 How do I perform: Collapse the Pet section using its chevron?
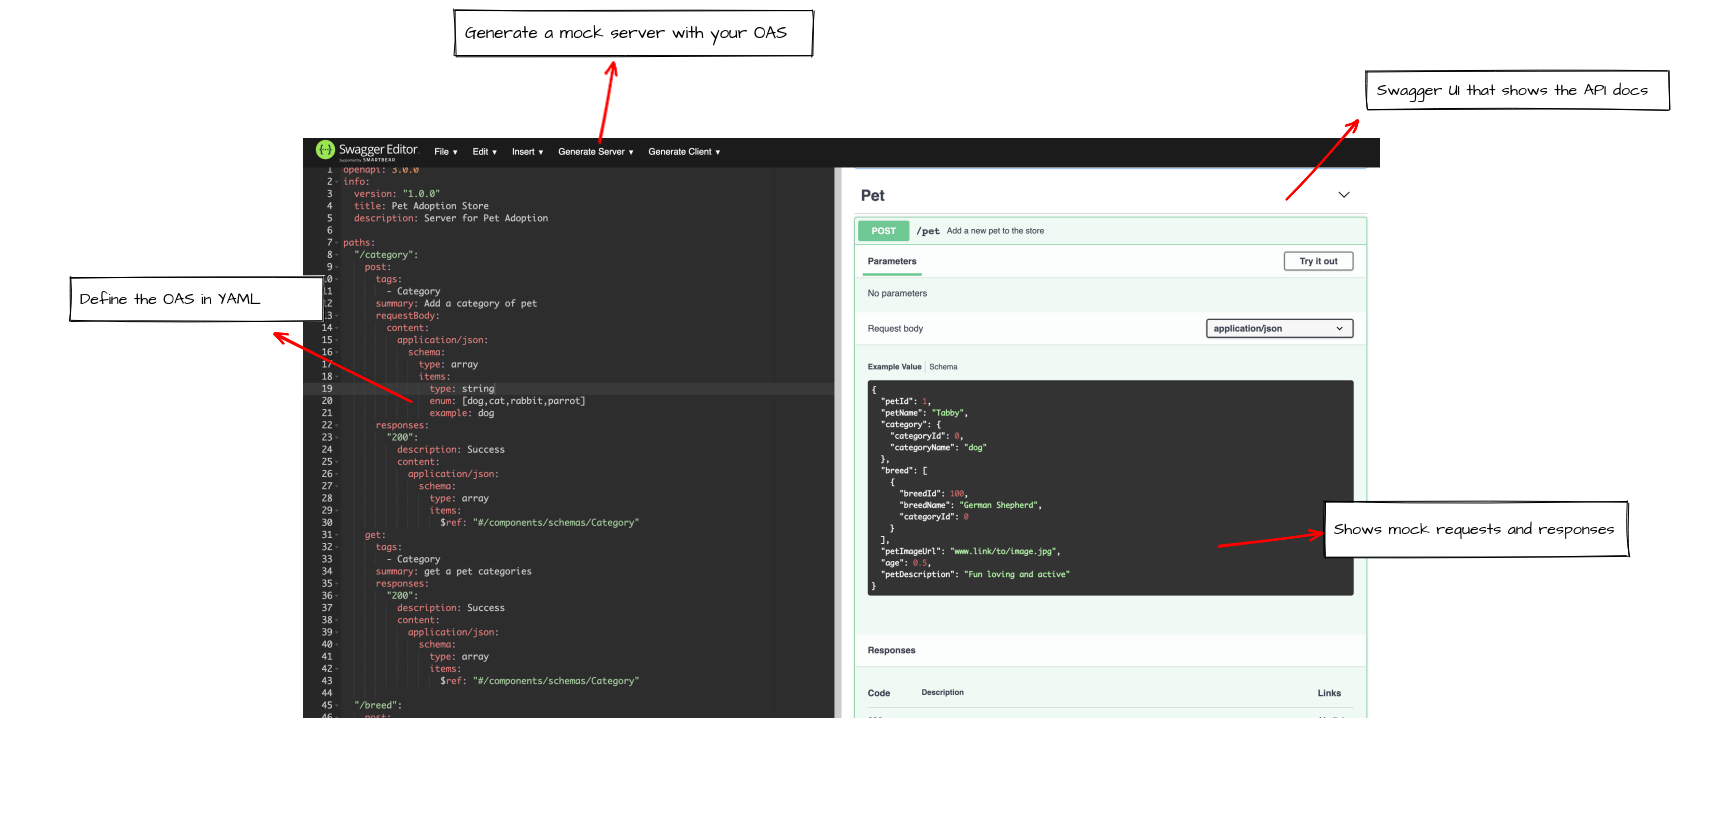tap(1344, 195)
